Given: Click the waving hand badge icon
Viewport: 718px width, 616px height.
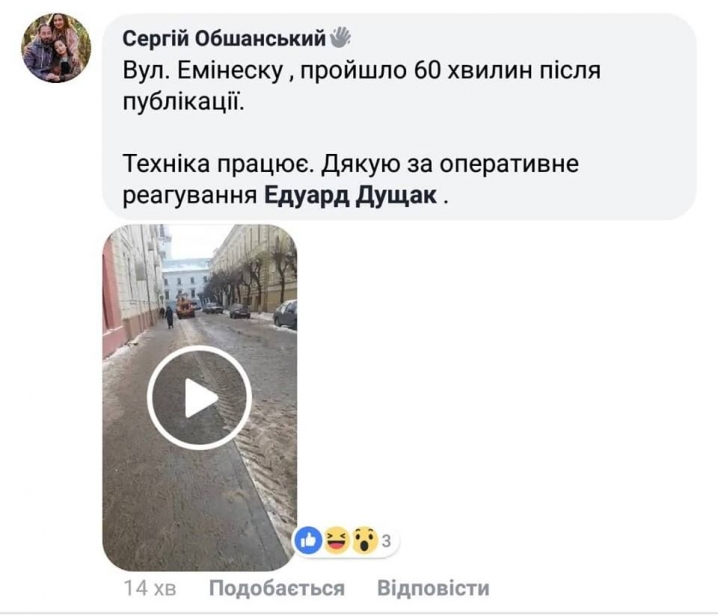Looking at the screenshot, I should coord(340,37).
